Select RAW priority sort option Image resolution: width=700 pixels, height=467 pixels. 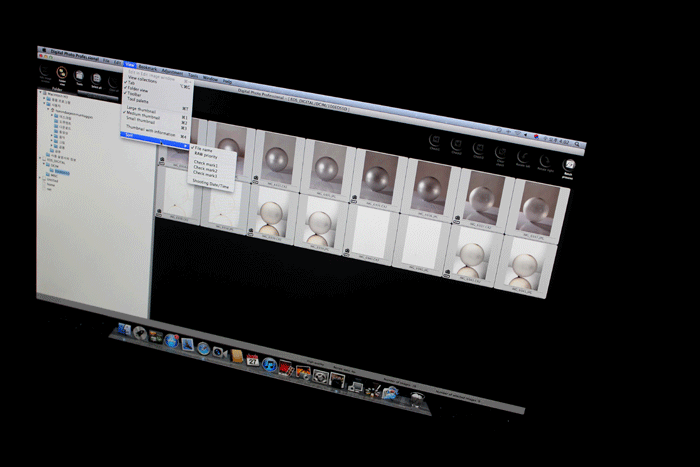pyautogui.click(x=208, y=156)
